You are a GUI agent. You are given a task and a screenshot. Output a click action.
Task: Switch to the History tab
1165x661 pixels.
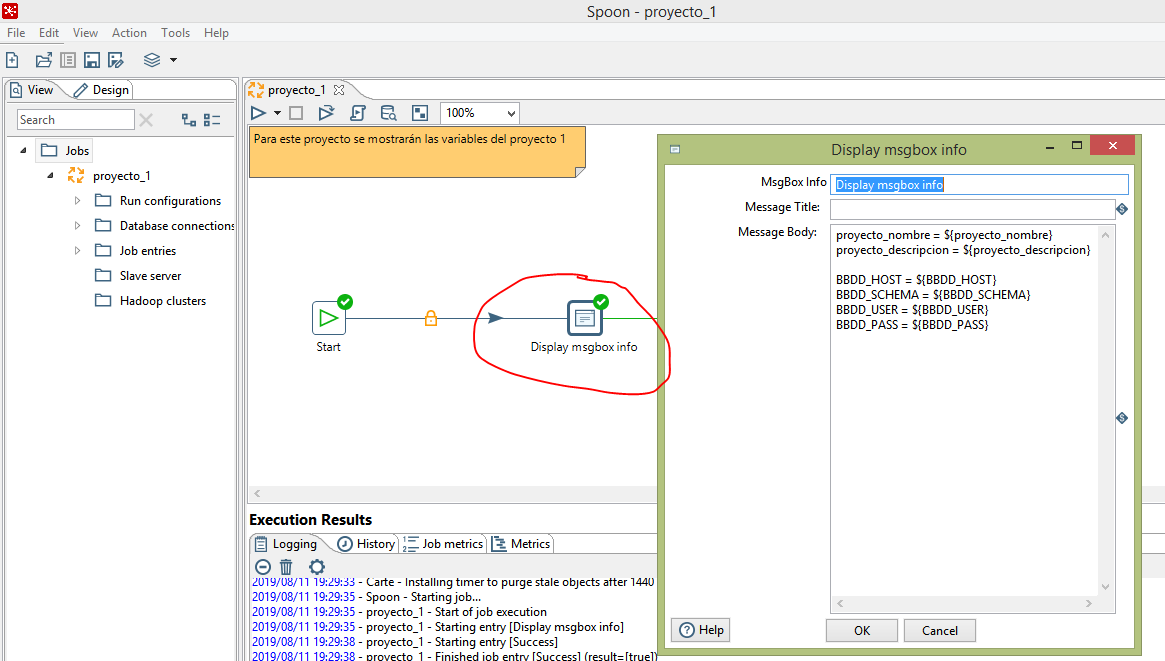(366, 544)
